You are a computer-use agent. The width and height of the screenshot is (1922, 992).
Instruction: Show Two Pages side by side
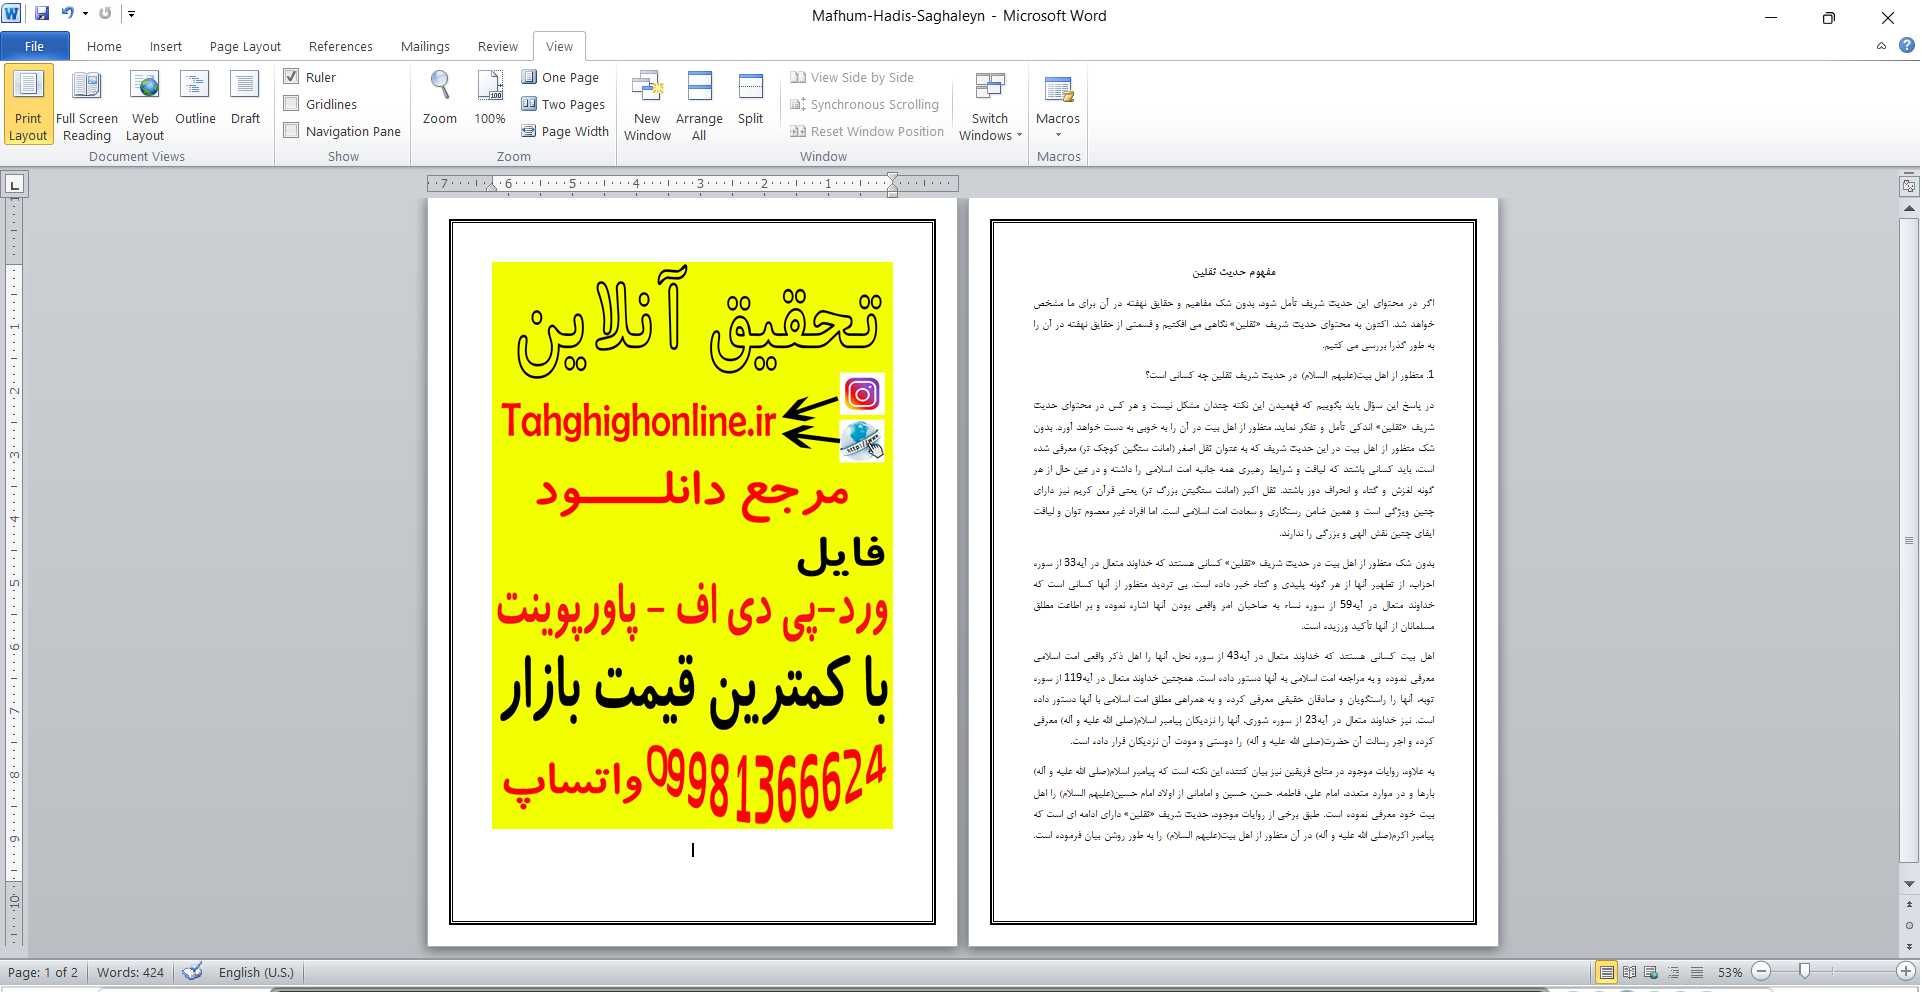(564, 104)
